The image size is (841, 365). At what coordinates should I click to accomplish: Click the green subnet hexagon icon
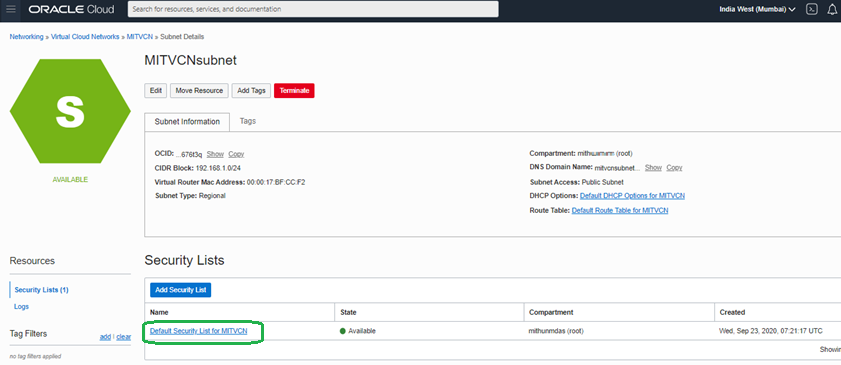70,111
